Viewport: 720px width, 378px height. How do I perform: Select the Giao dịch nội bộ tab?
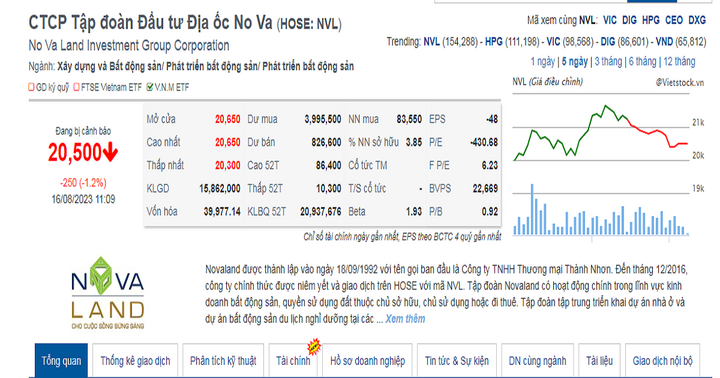(x=662, y=361)
